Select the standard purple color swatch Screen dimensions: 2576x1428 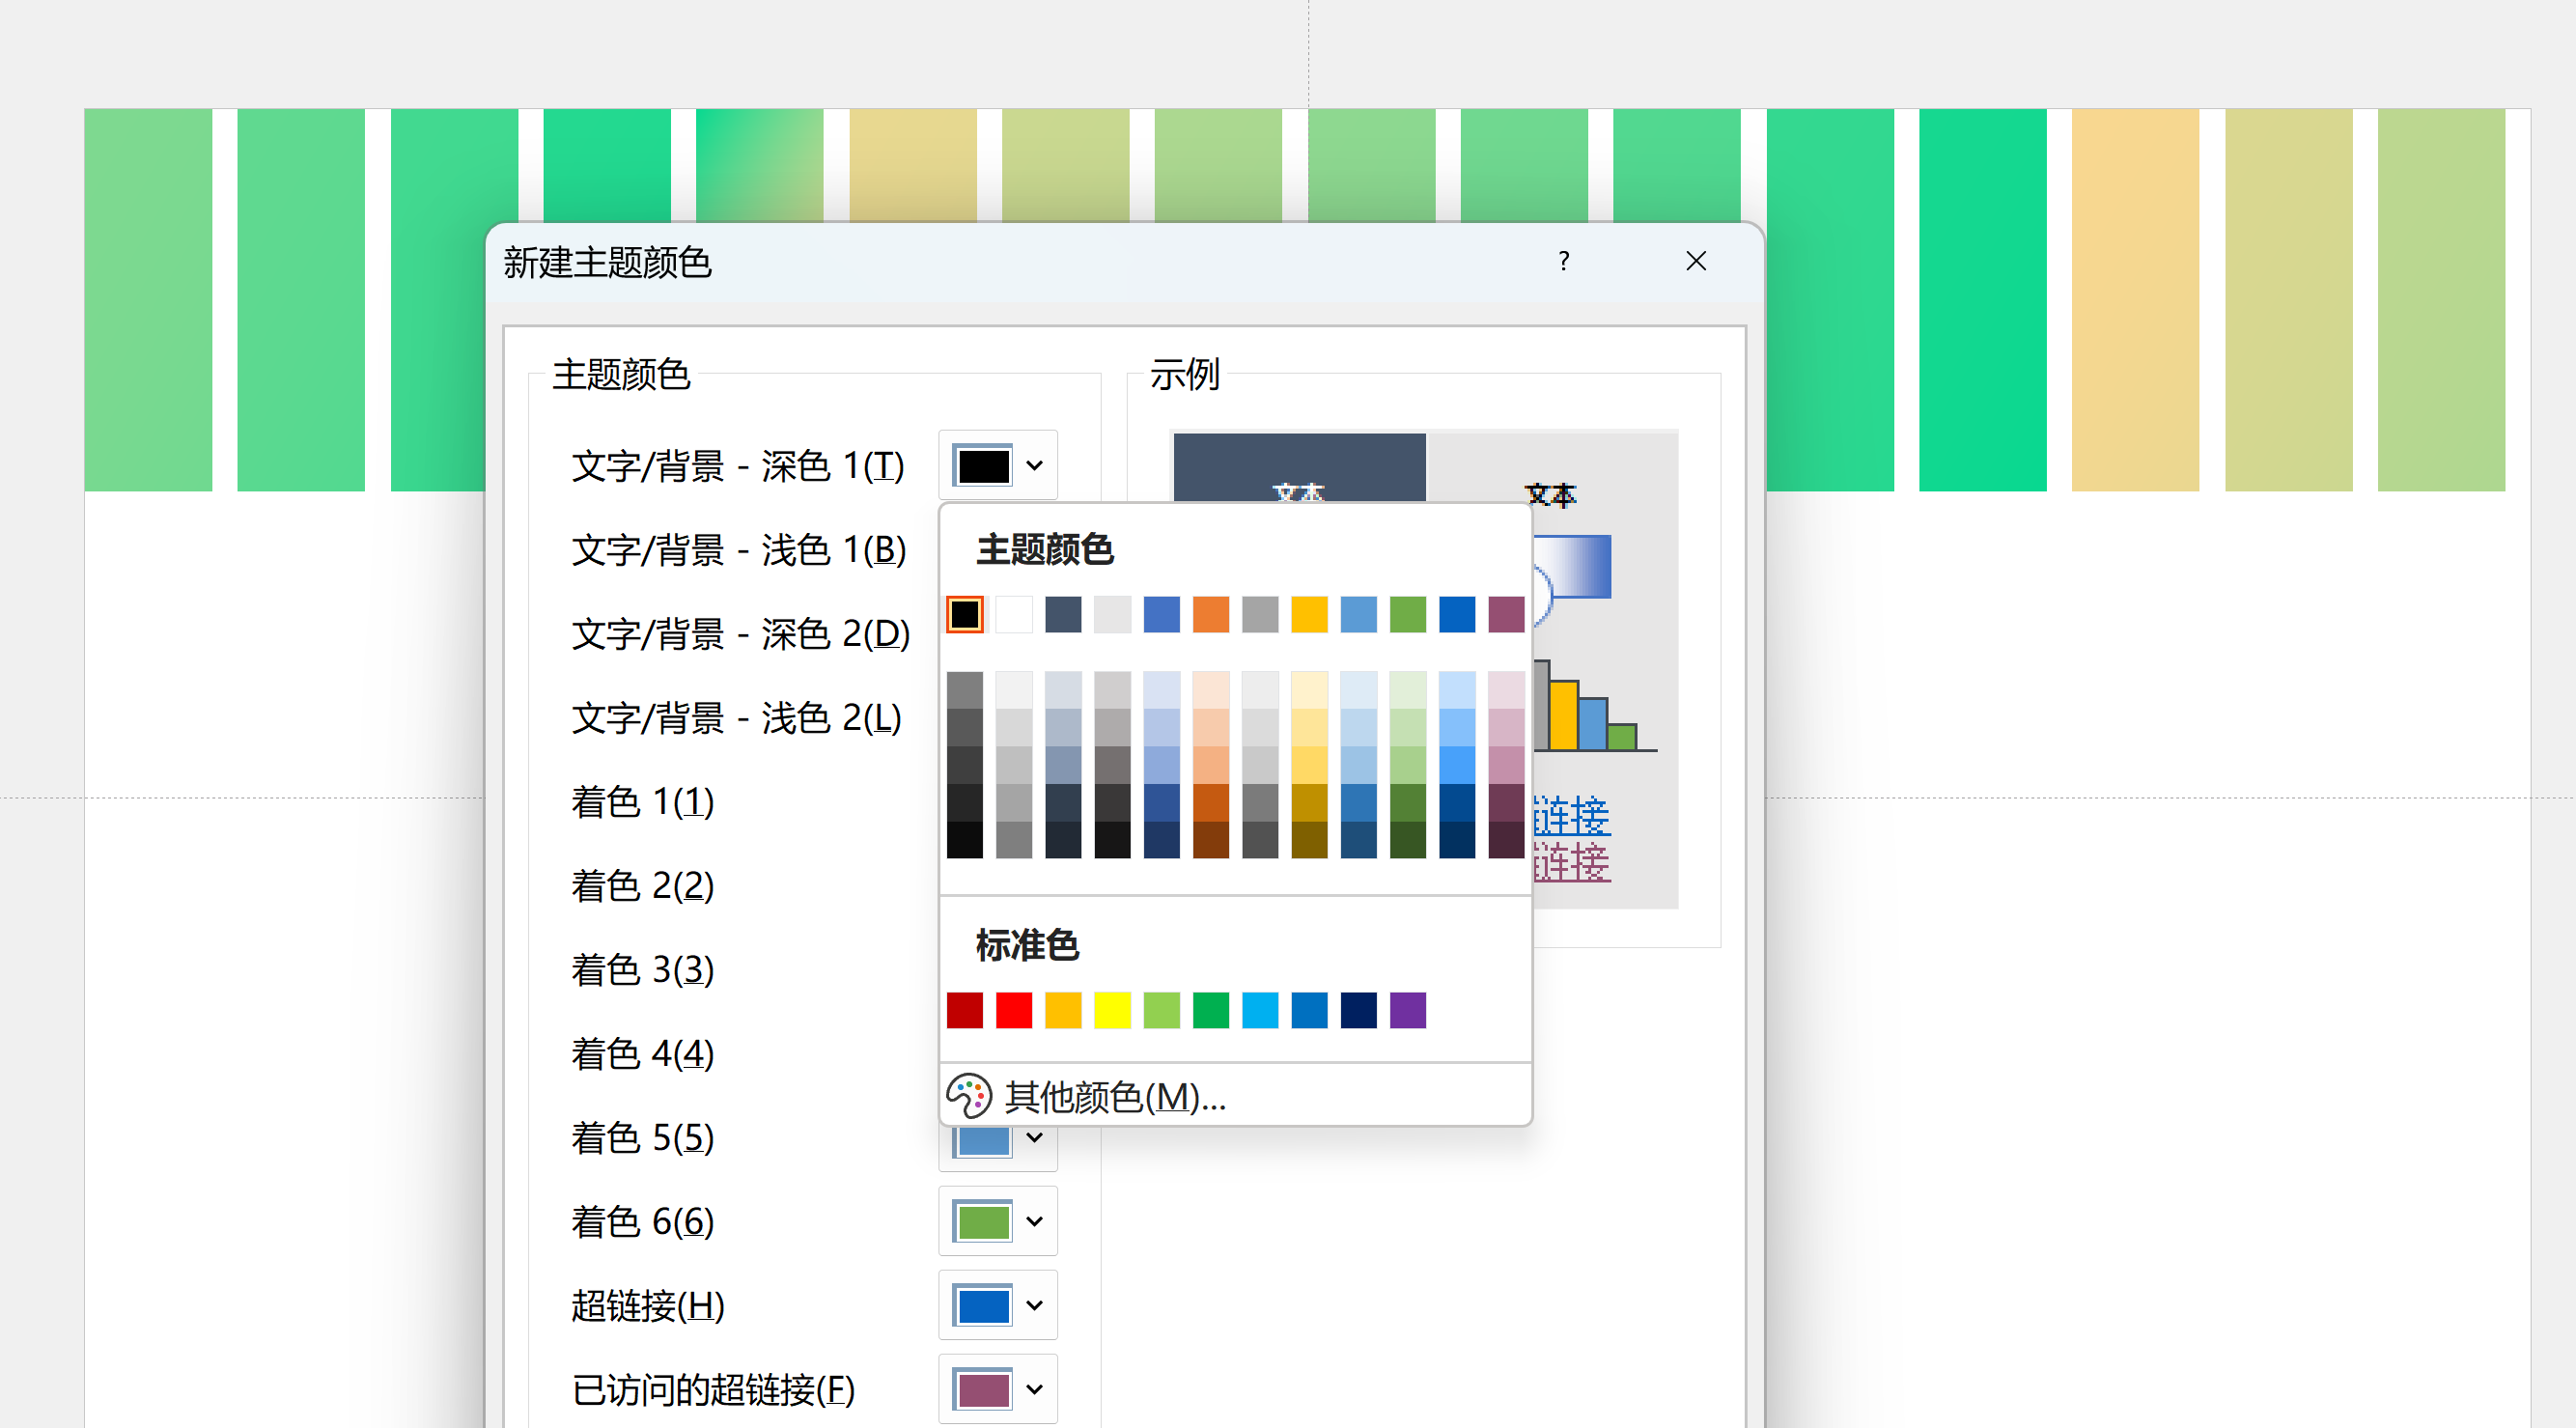(x=1408, y=1010)
